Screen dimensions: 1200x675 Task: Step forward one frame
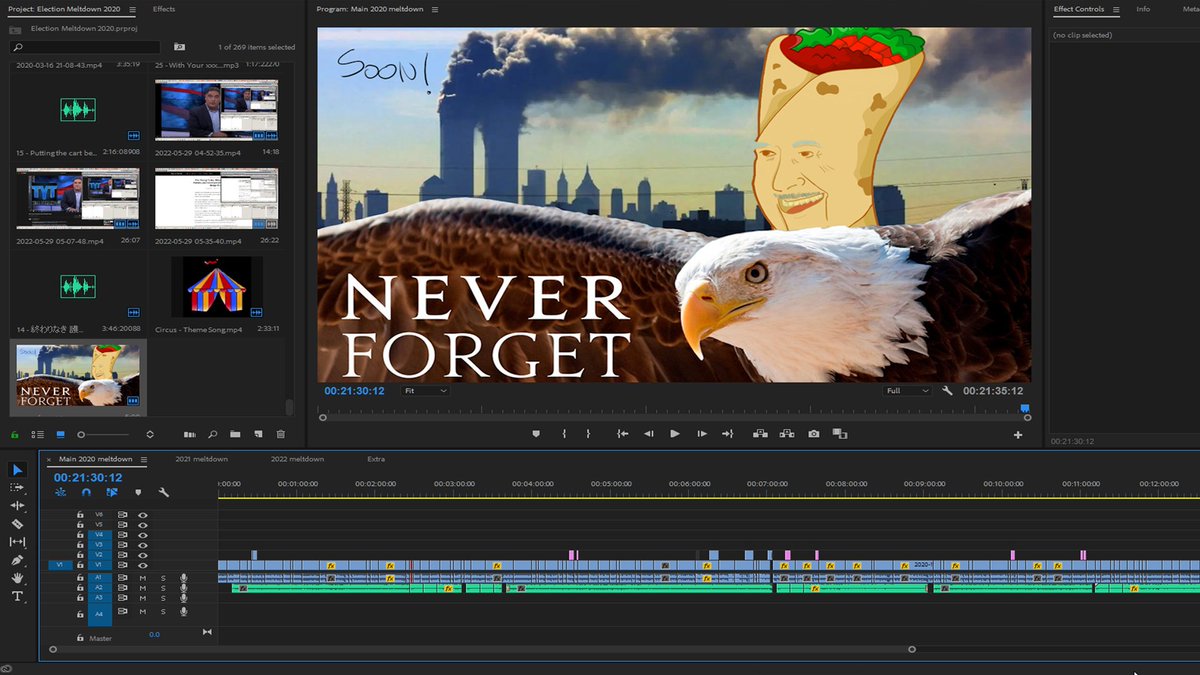(x=702, y=434)
